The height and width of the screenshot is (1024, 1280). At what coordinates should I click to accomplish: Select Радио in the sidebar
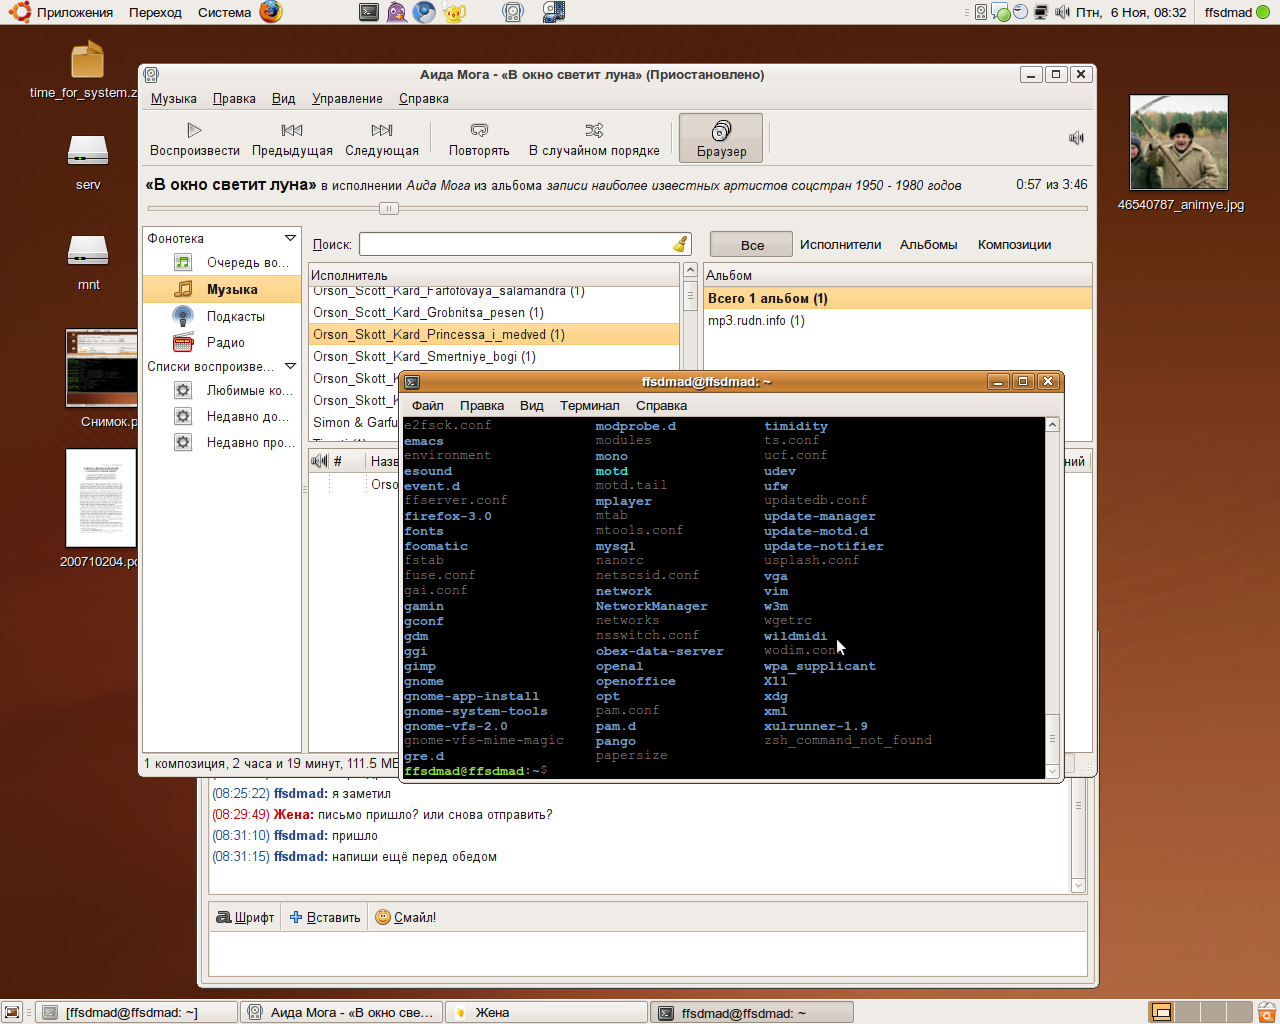coord(225,342)
